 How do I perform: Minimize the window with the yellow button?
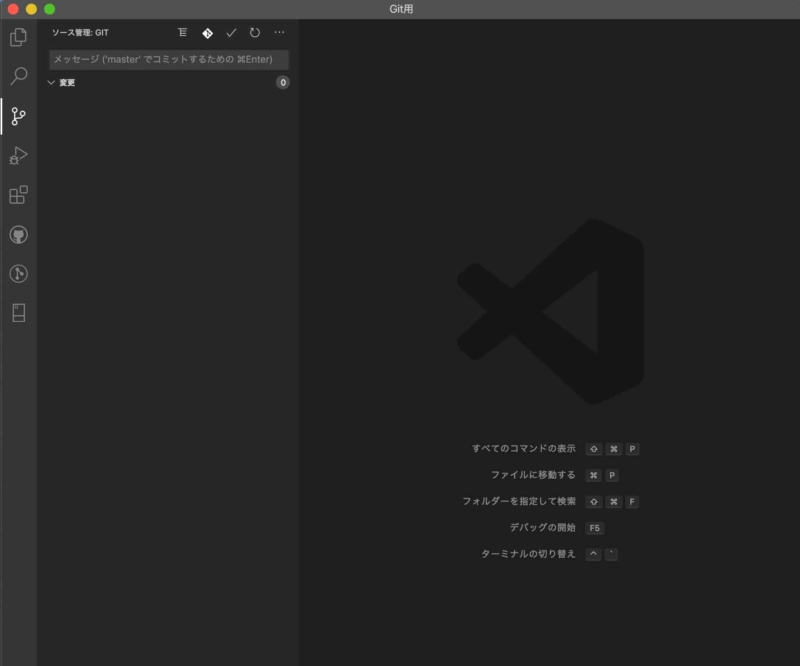click(31, 9)
